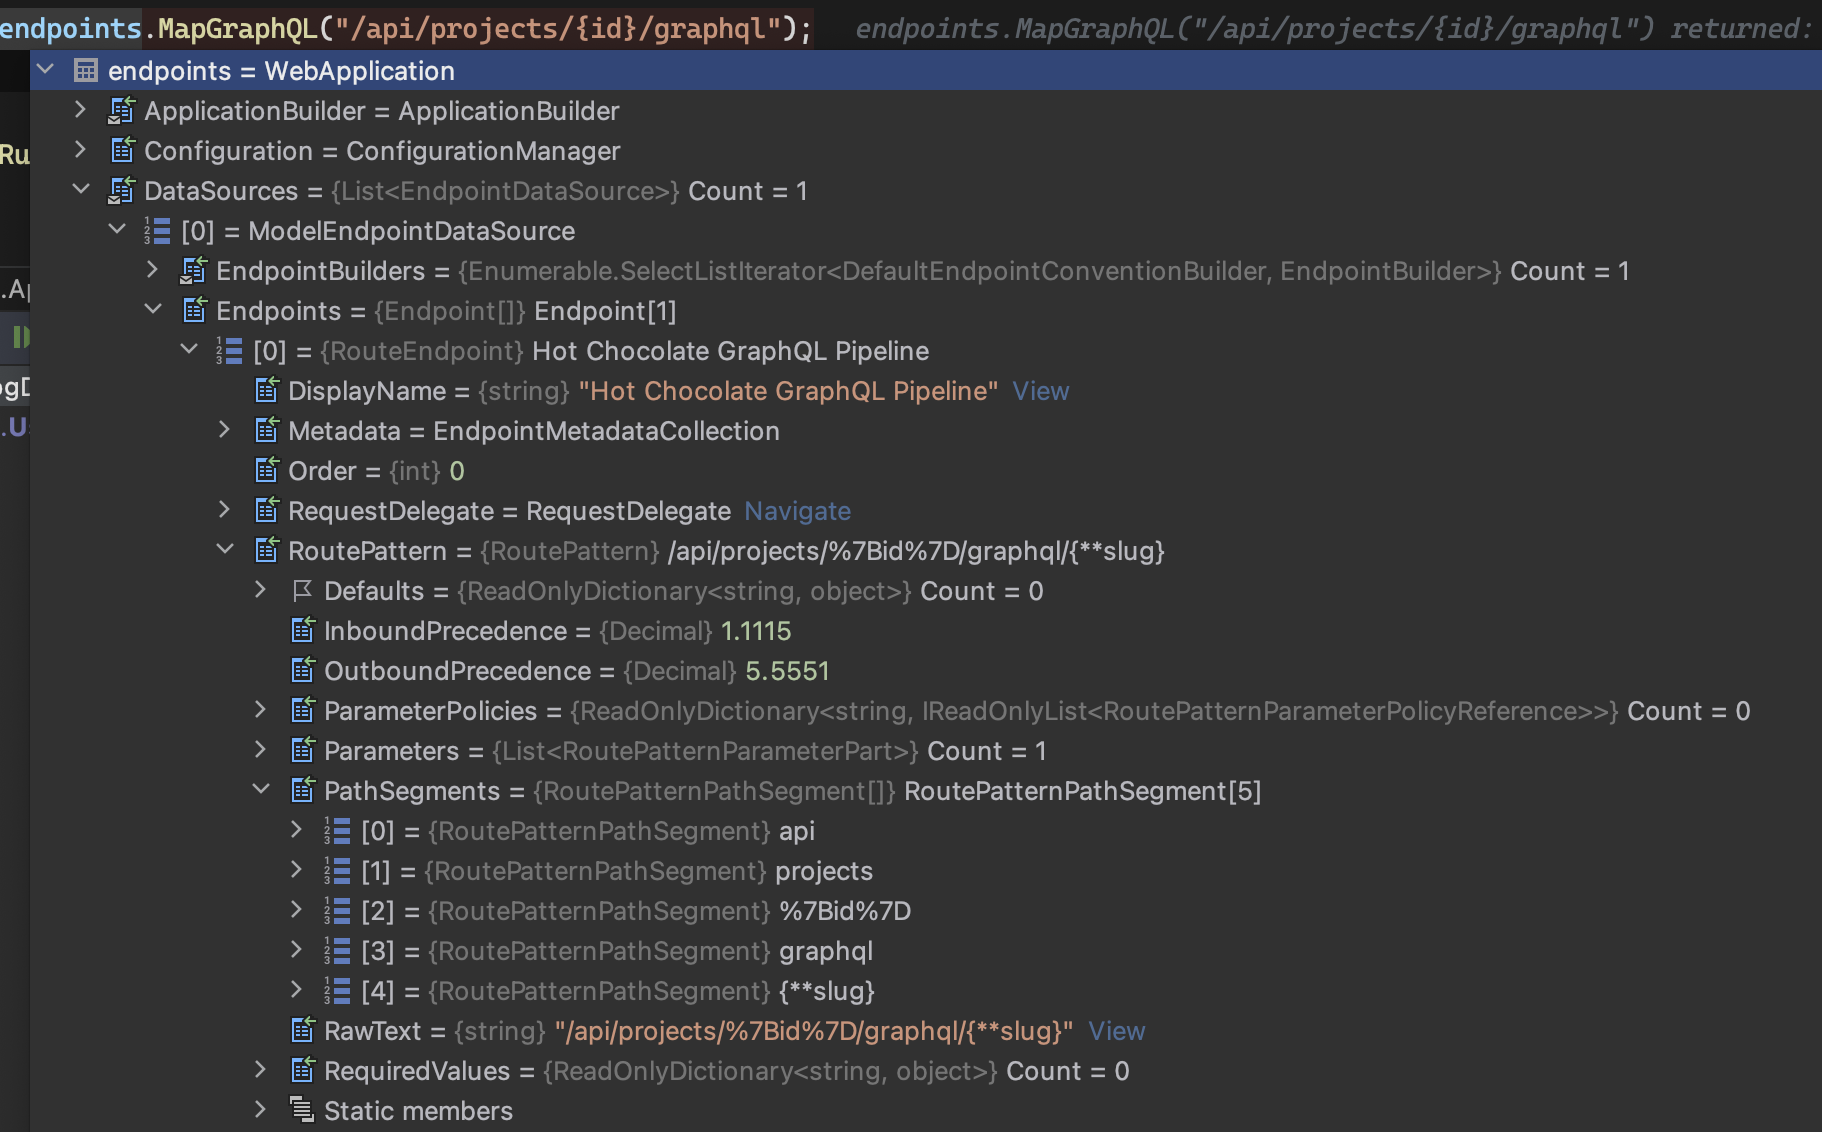
Task: Click the class icon next to ApplicationBuilder
Action: [120, 110]
